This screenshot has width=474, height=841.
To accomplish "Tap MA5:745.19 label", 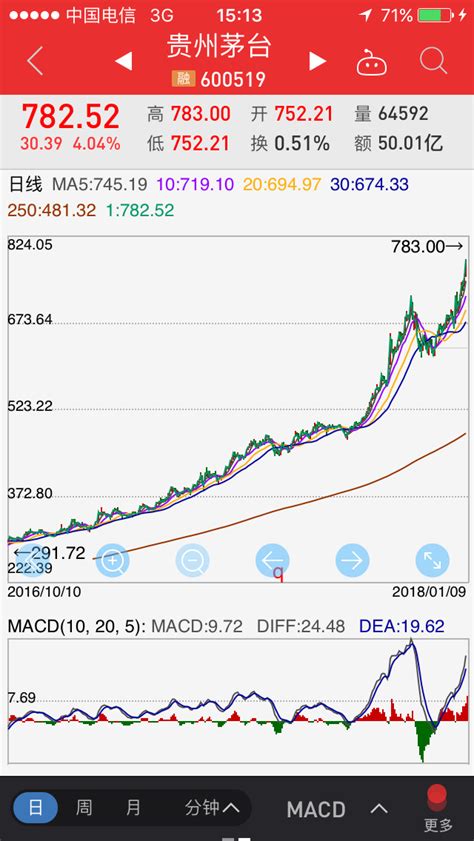I will click(100, 185).
